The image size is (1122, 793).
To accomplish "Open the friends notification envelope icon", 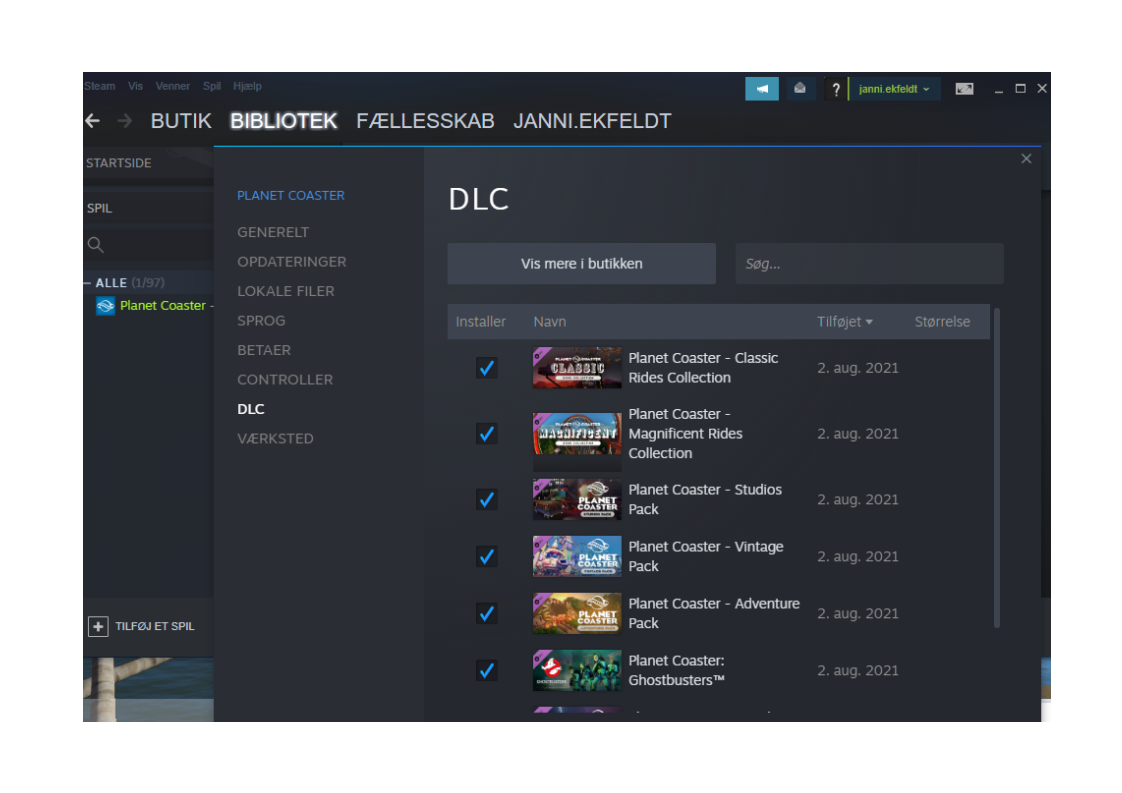I will tap(800, 89).
